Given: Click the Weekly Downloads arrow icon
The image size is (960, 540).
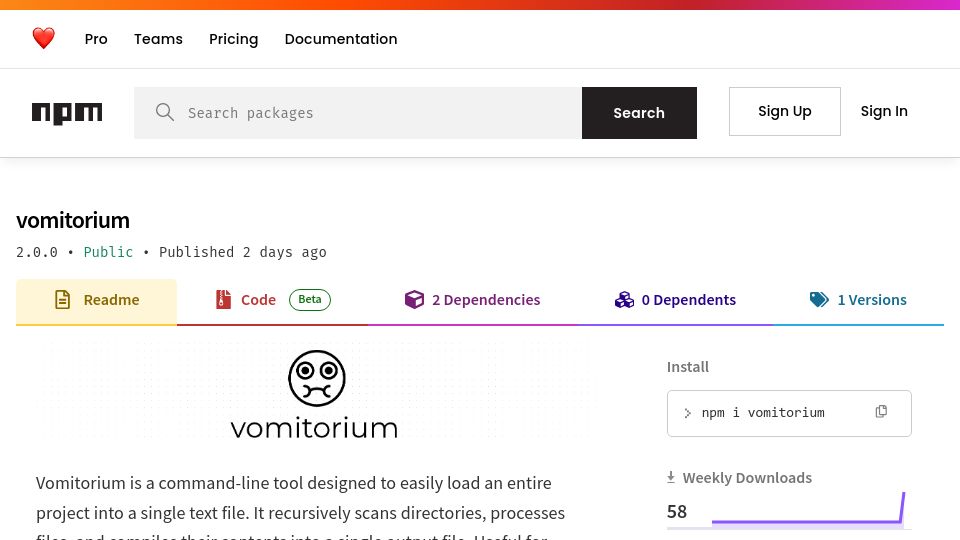Looking at the screenshot, I should 671,478.
